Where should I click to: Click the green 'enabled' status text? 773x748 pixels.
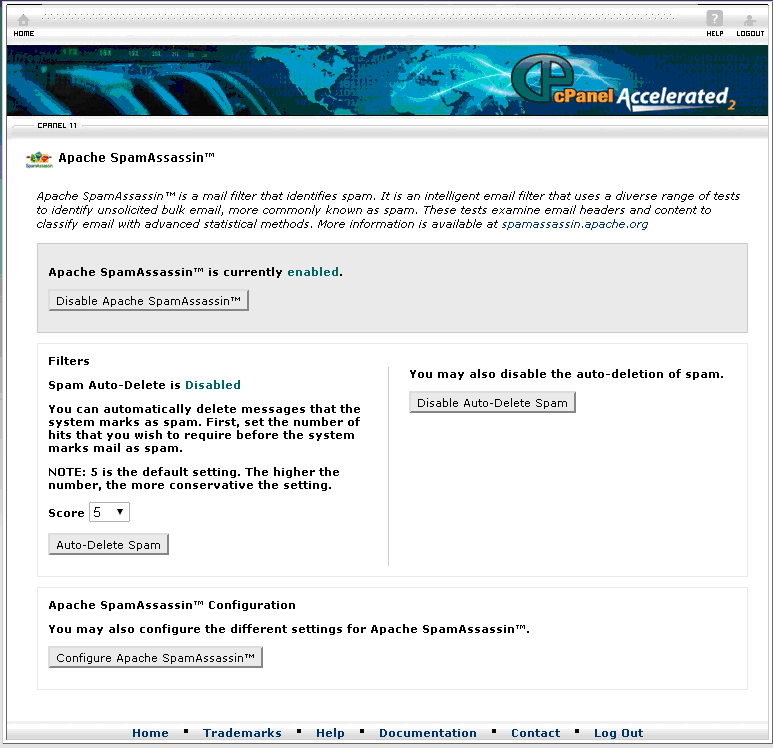(313, 272)
